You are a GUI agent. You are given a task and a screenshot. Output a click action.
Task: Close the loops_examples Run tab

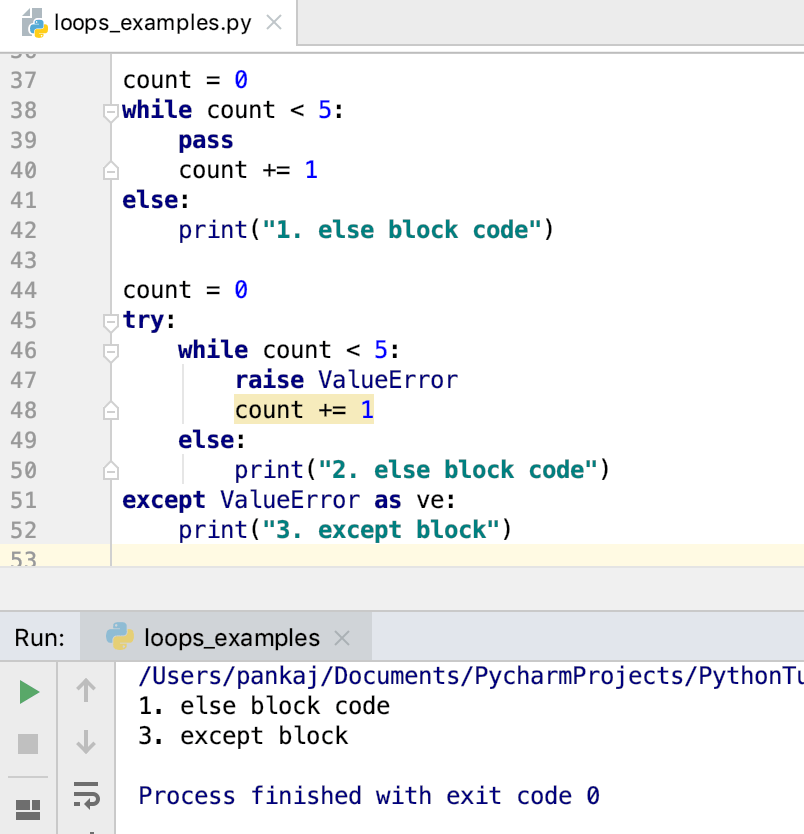click(342, 635)
